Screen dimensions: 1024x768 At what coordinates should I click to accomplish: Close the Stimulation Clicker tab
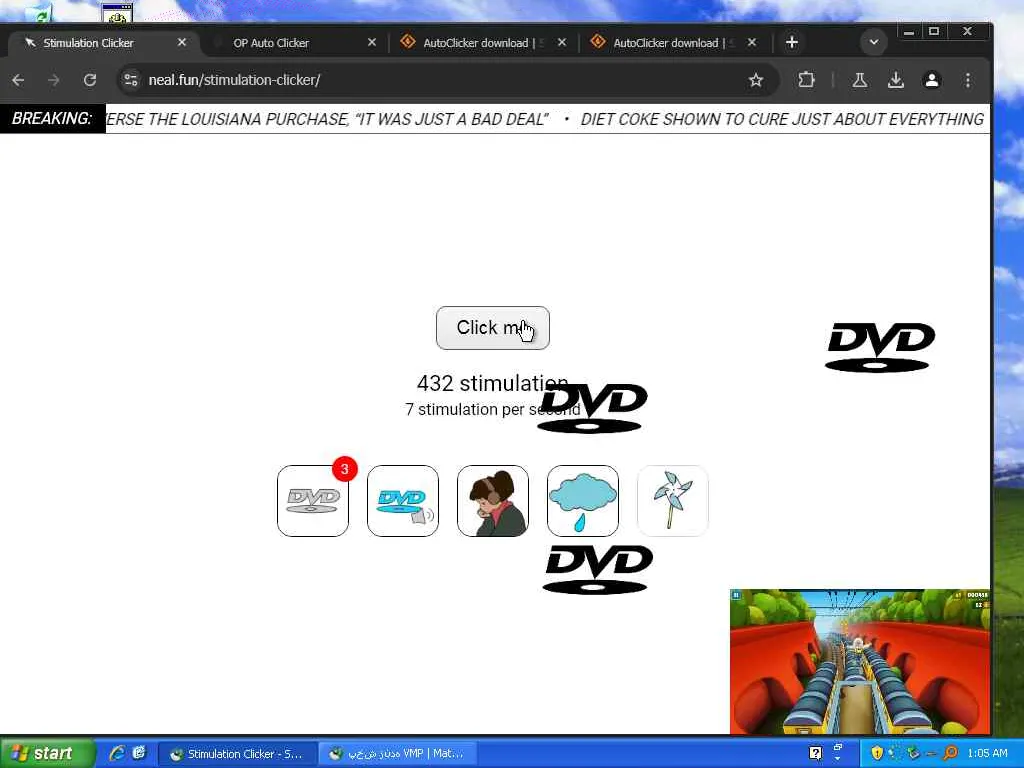coord(182,42)
